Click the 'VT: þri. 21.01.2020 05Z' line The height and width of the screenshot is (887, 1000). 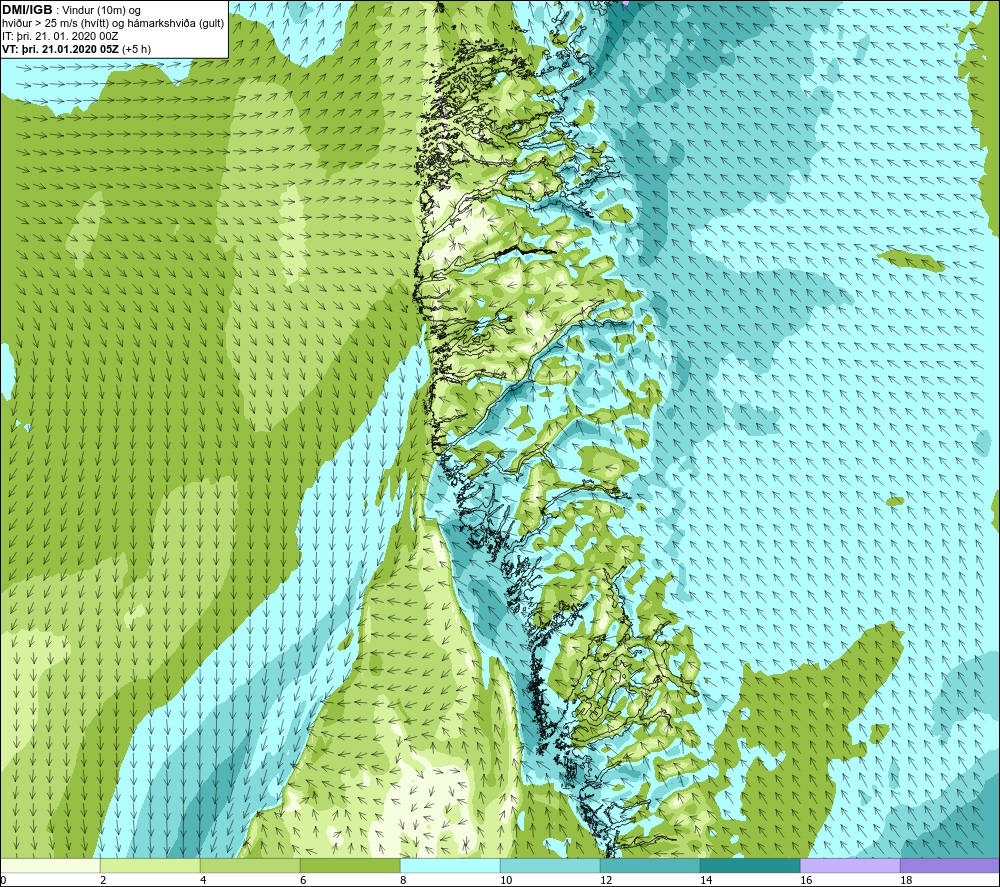click(60, 49)
